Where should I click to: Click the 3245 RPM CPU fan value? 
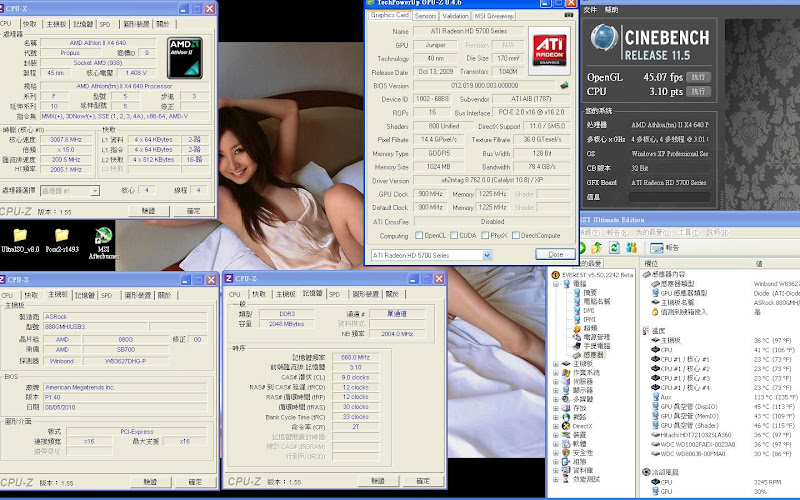point(767,482)
